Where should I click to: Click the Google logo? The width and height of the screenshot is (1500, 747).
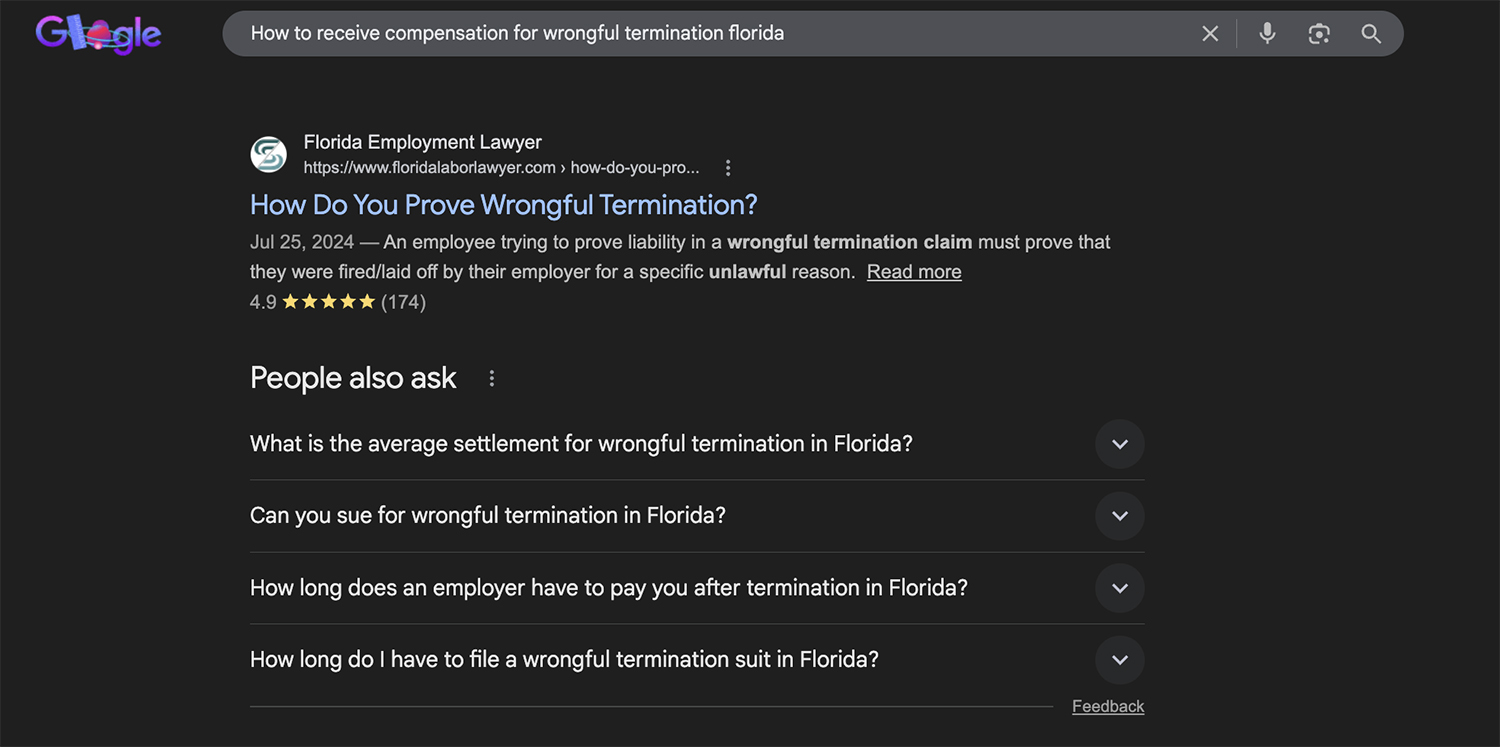pos(97,33)
